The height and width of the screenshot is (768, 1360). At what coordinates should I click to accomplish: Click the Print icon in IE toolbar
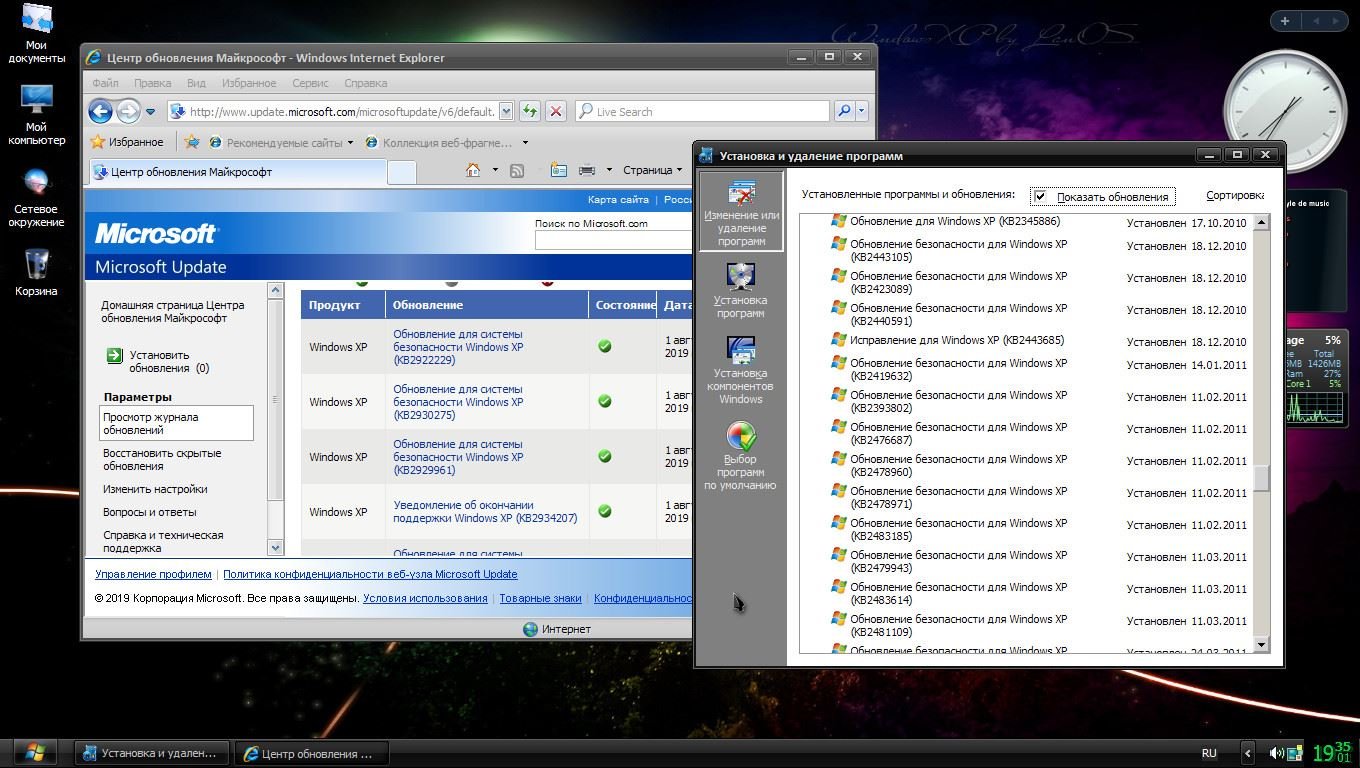(x=587, y=170)
